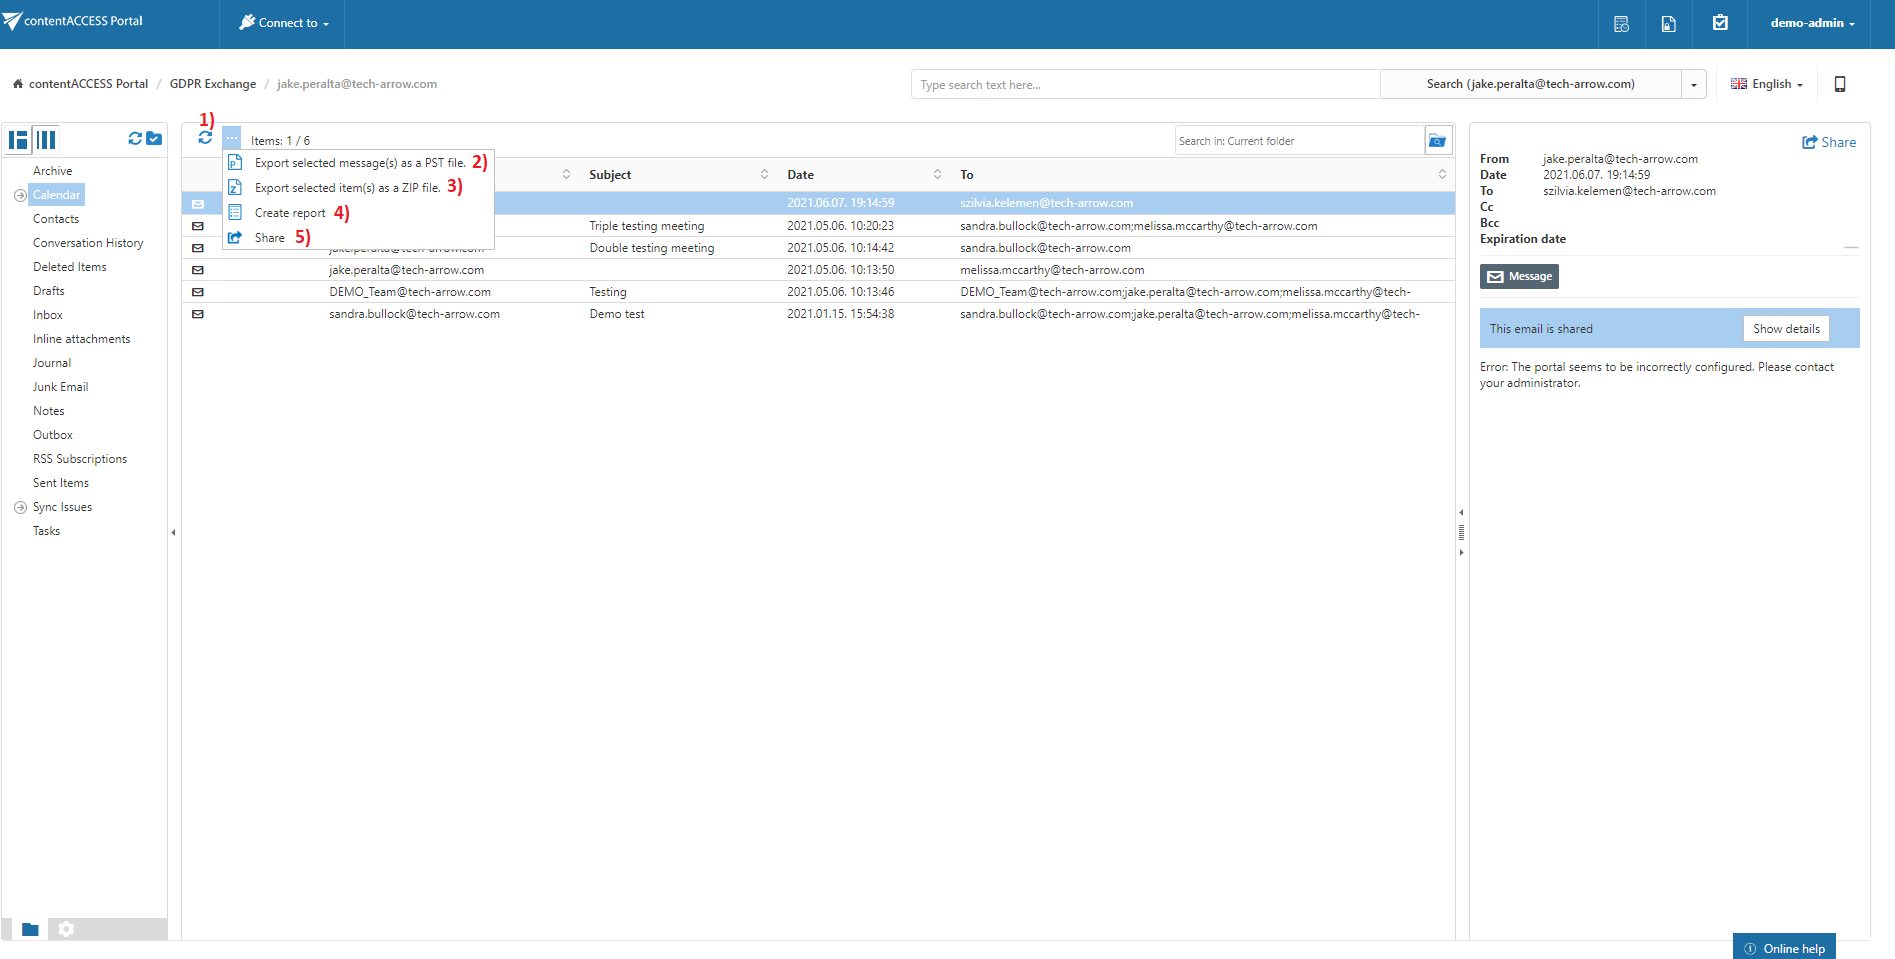Expand the Calendar folder tree node
This screenshot has width=1895, height=959.
click(20, 195)
